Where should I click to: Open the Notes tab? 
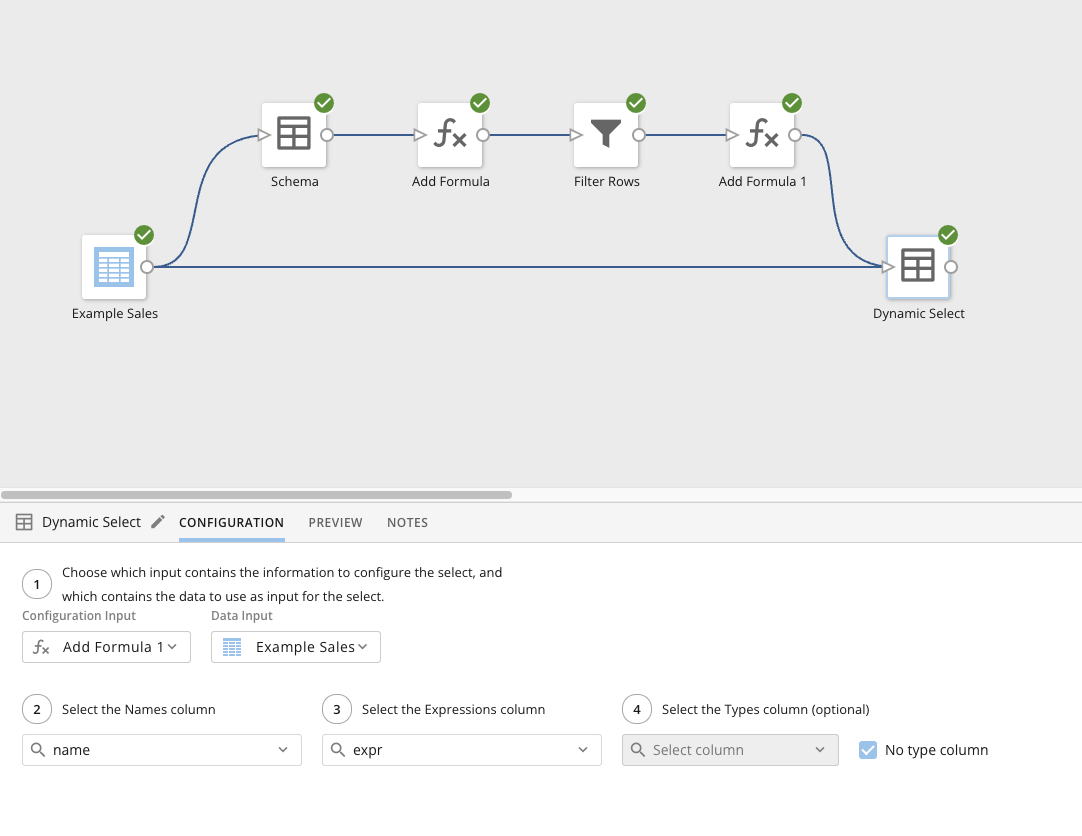tap(407, 522)
